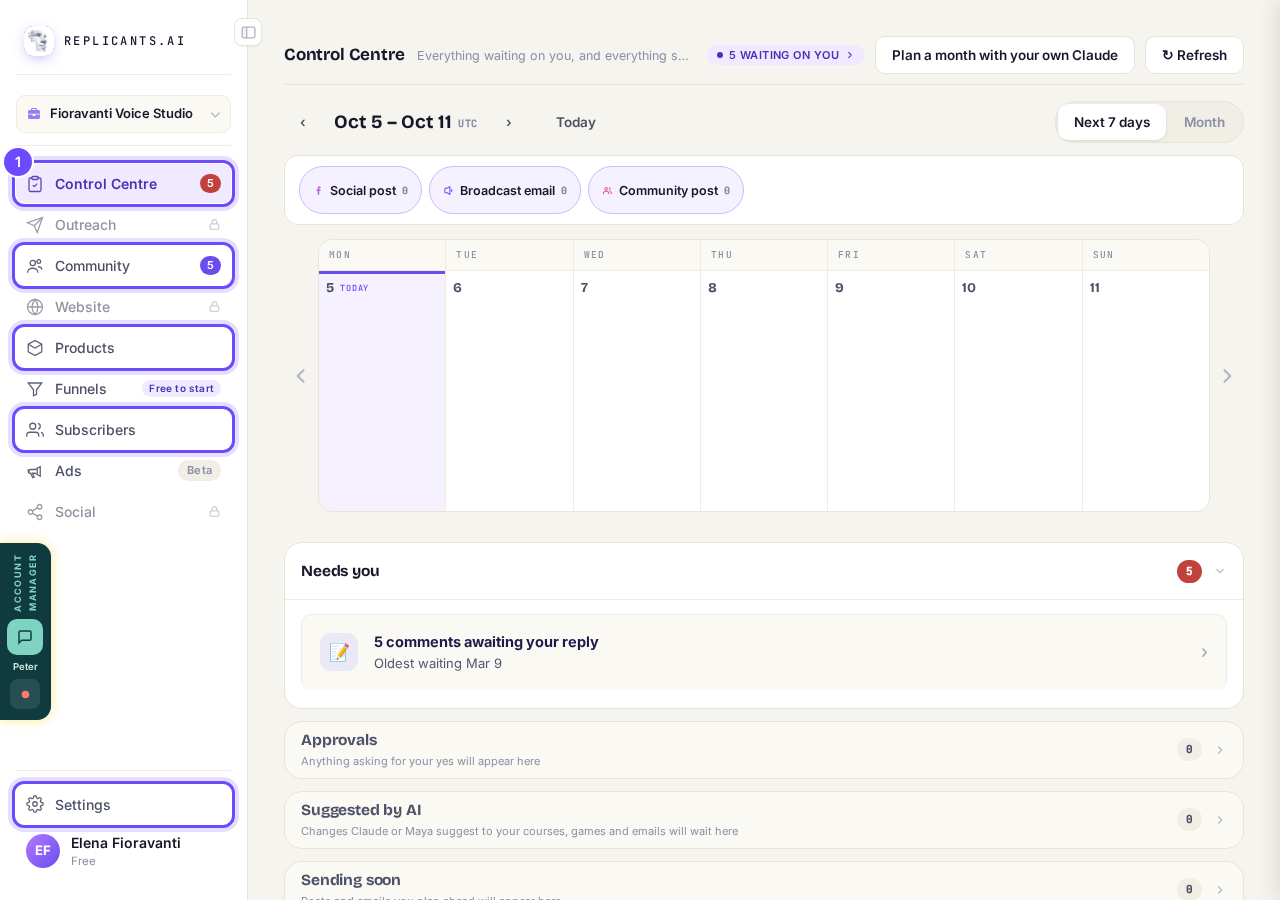The width and height of the screenshot is (1280, 900).
Task: Switch to the Next 7 days view
Action: [1112, 122]
